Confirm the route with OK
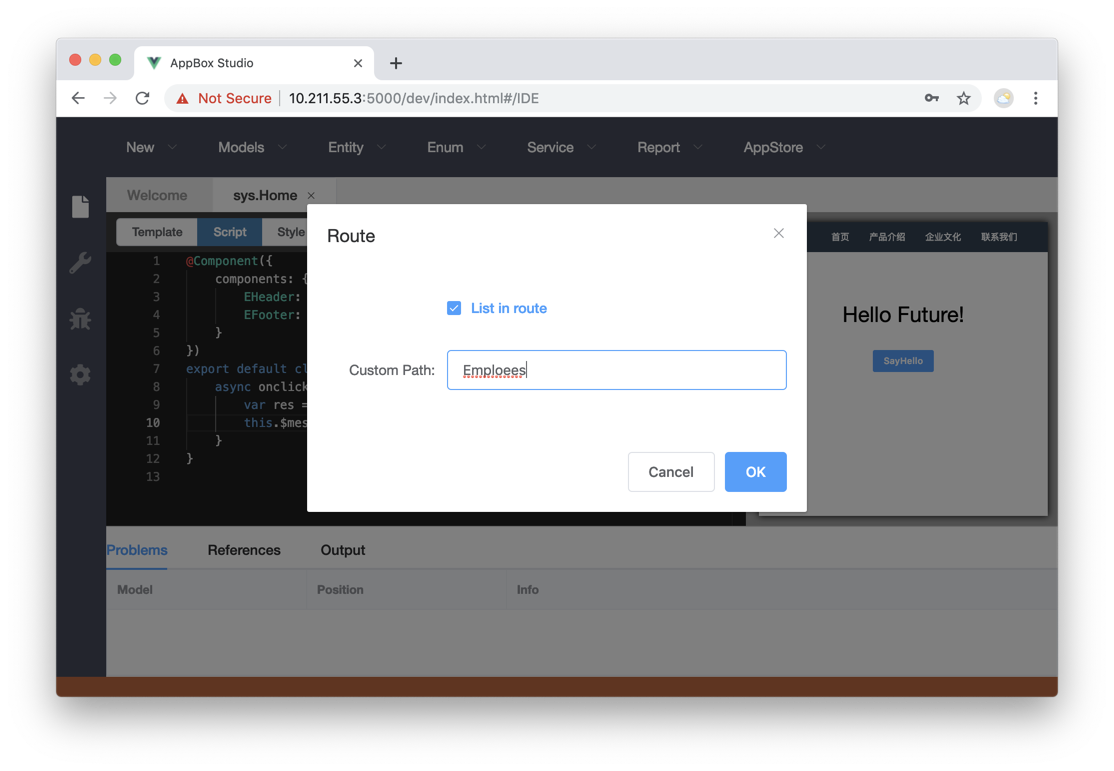 click(x=755, y=472)
